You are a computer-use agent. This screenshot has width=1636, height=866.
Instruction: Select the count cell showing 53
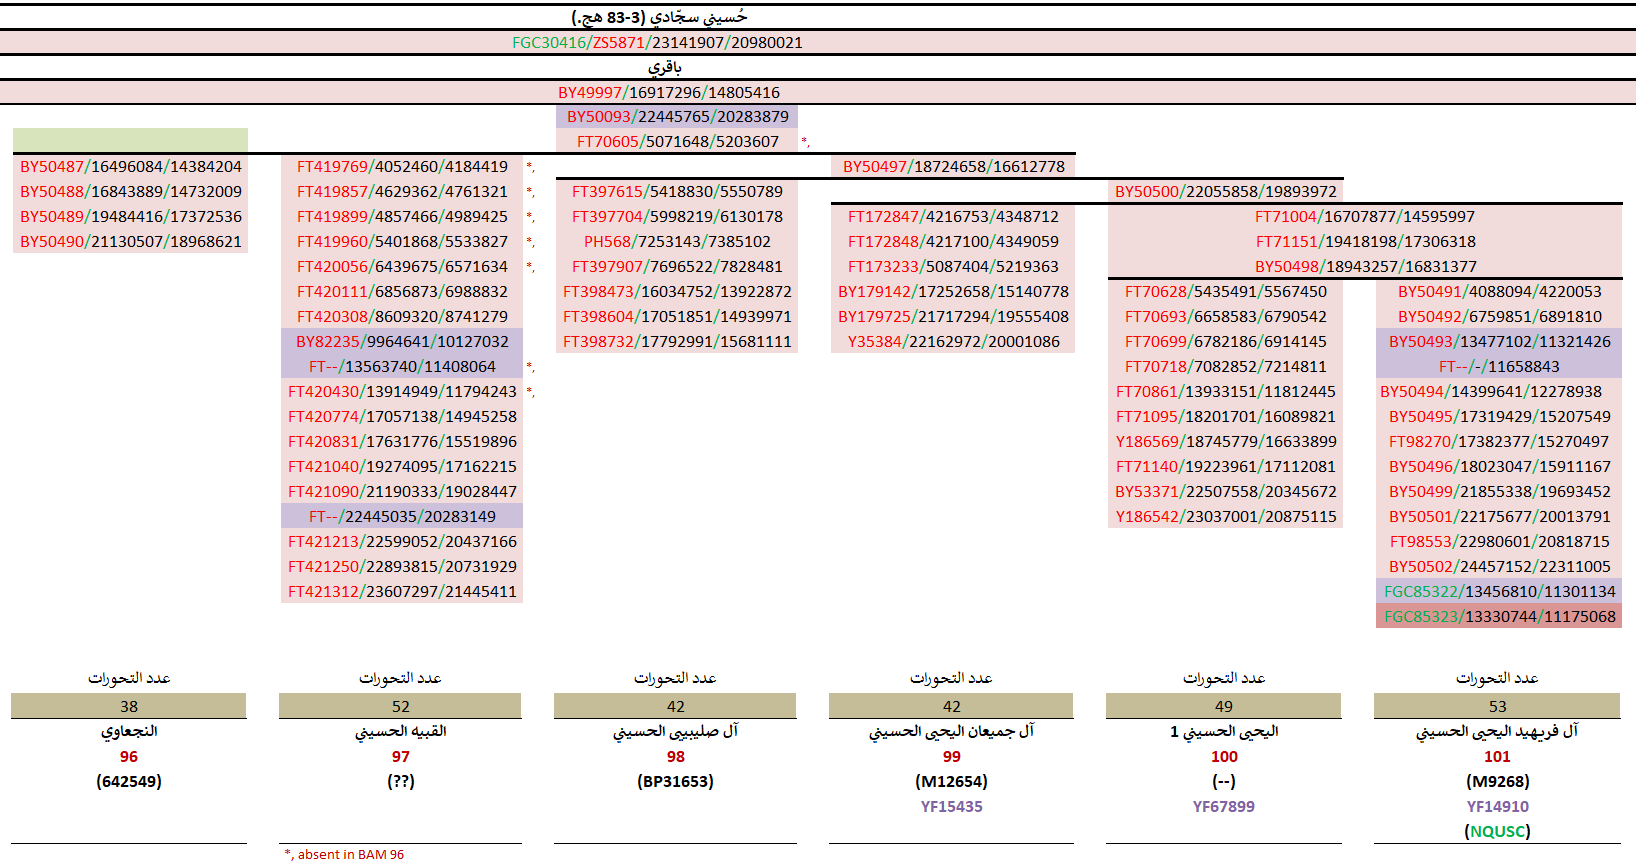[1497, 706]
